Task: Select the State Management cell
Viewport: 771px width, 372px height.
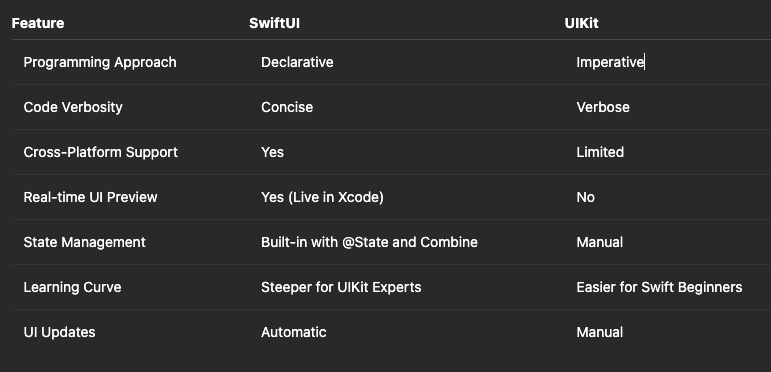Action: (x=85, y=242)
